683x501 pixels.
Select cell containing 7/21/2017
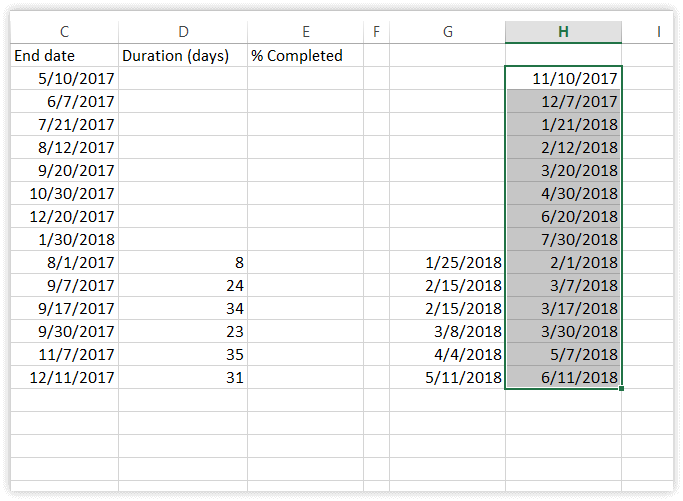(x=64, y=125)
